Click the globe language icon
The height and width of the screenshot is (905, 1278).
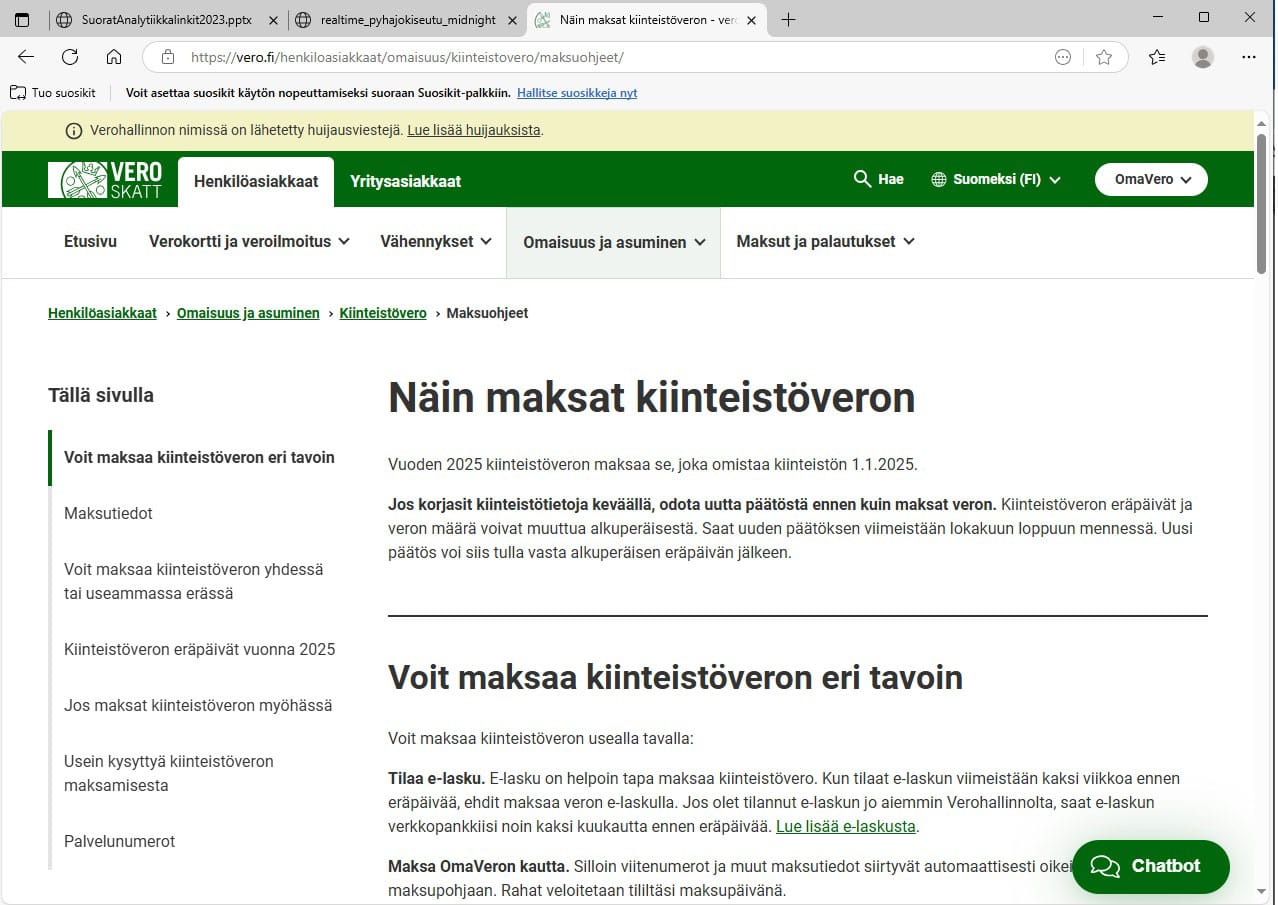pos(938,179)
